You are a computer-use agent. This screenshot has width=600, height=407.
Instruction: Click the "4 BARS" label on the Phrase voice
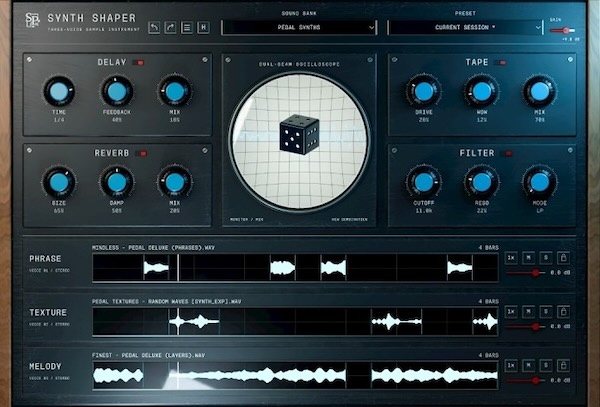point(488,248)
